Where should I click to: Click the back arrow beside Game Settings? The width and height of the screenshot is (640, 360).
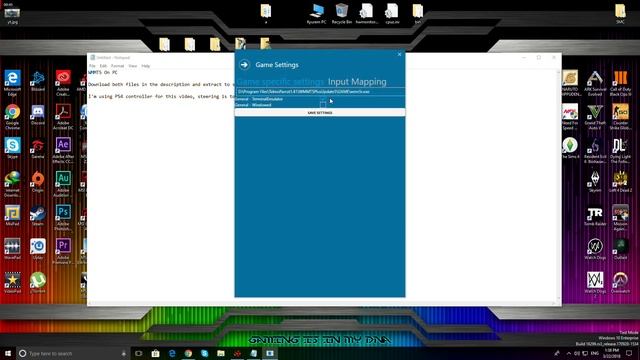(x=244, y=64)
